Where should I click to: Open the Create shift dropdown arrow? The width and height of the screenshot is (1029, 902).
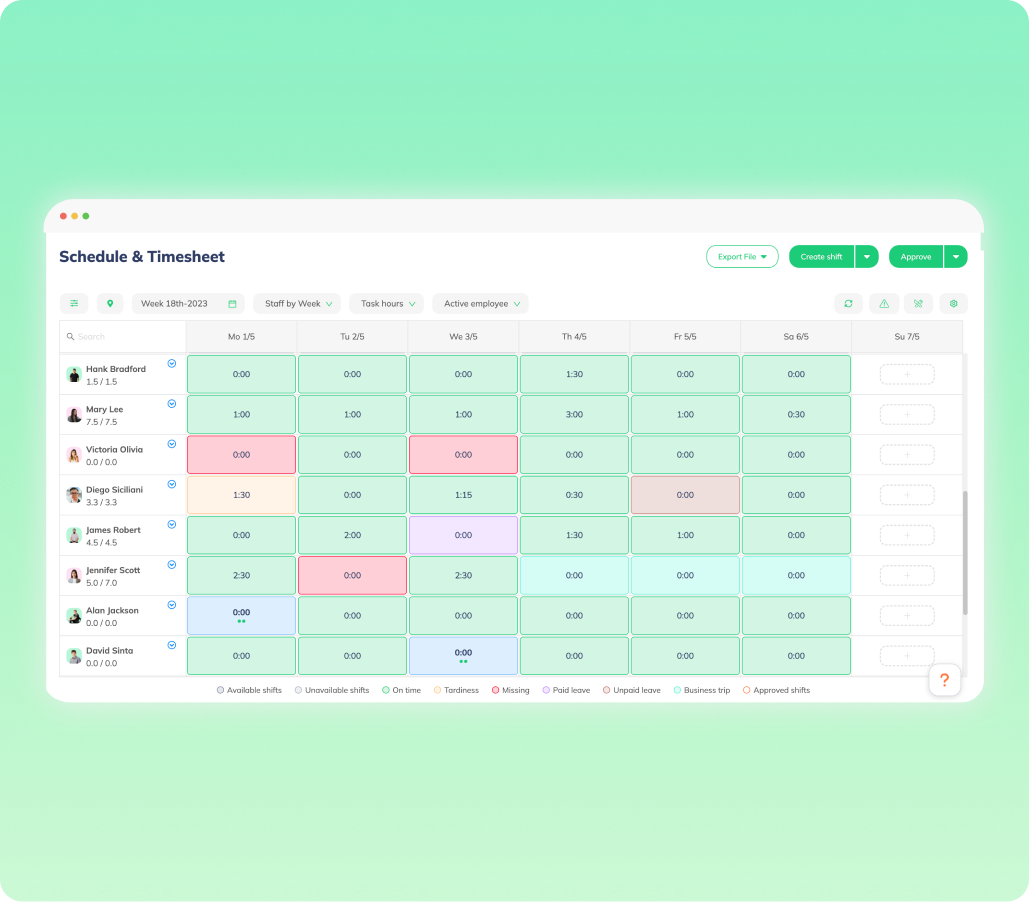point(867,256)
